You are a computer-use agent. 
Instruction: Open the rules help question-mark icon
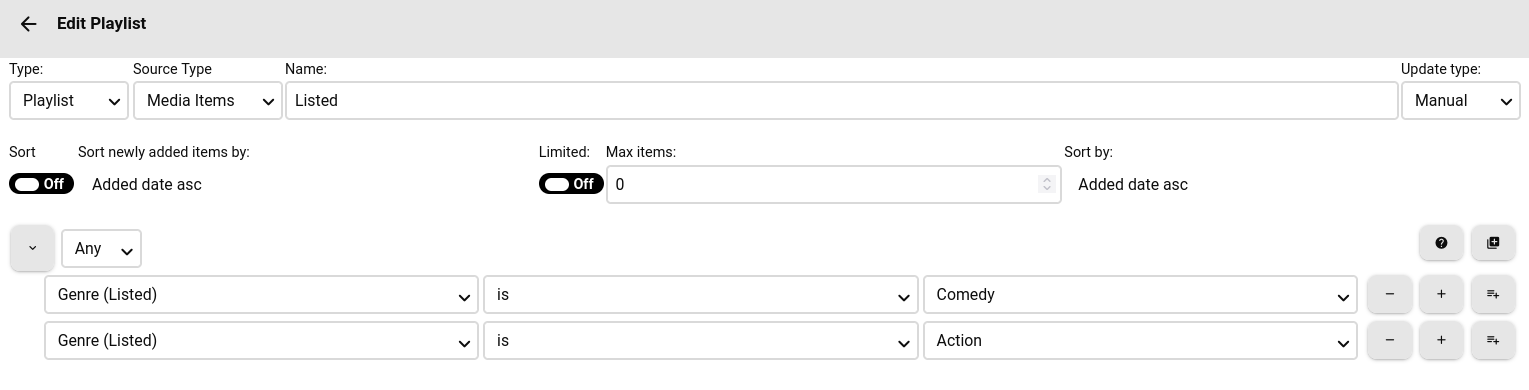[x=1441, y=243]
